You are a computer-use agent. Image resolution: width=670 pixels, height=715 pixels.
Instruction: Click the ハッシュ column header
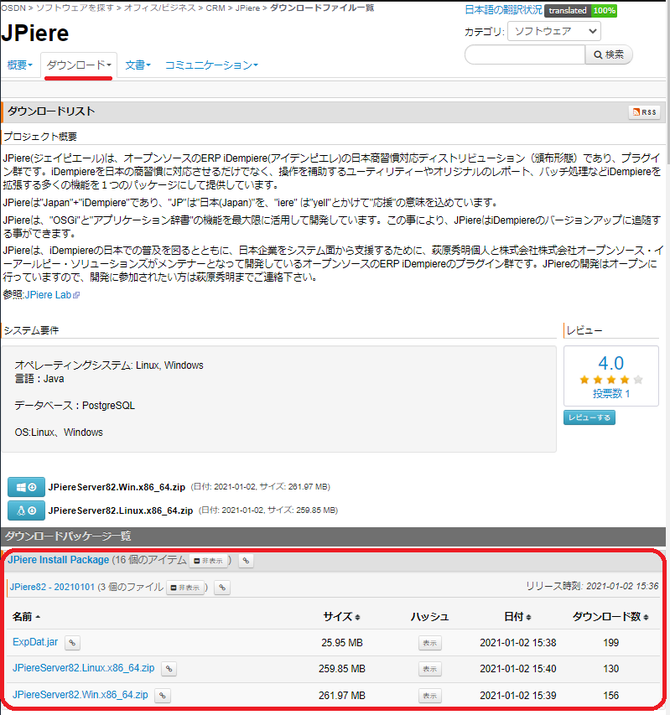(x=430, y=617)
